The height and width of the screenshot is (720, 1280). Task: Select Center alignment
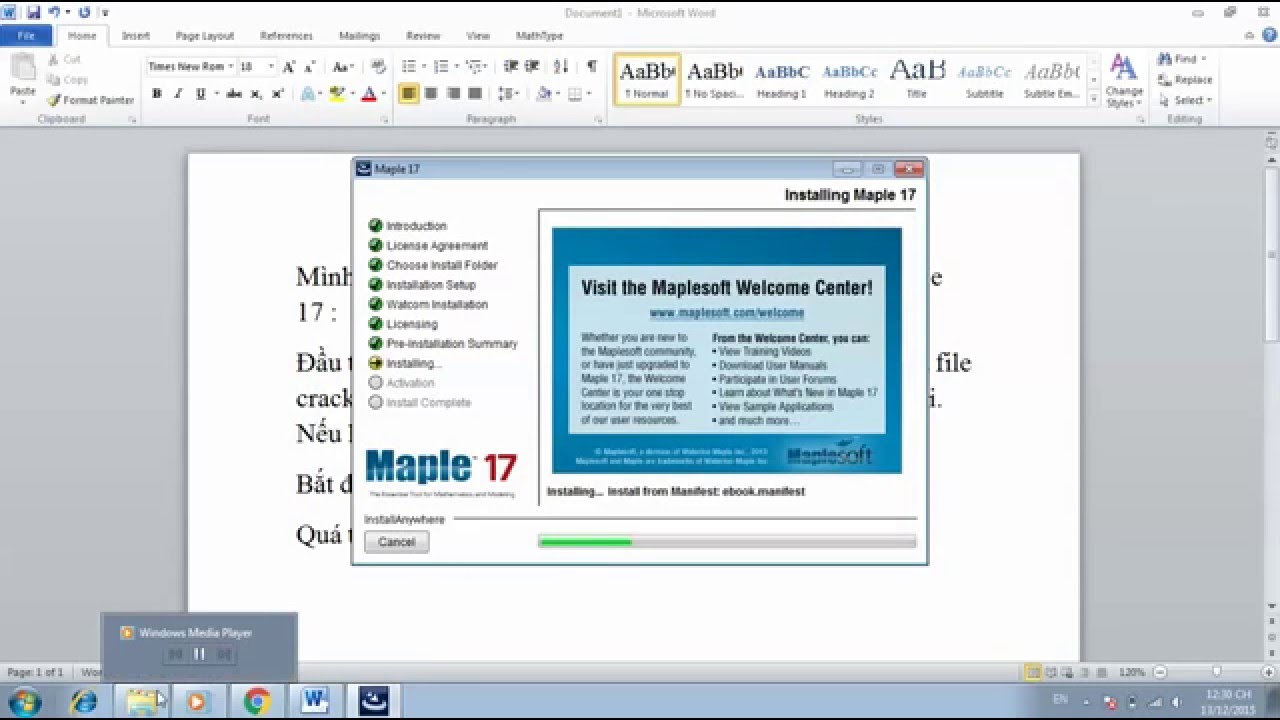pyautogui.click(x=431, y=93)
